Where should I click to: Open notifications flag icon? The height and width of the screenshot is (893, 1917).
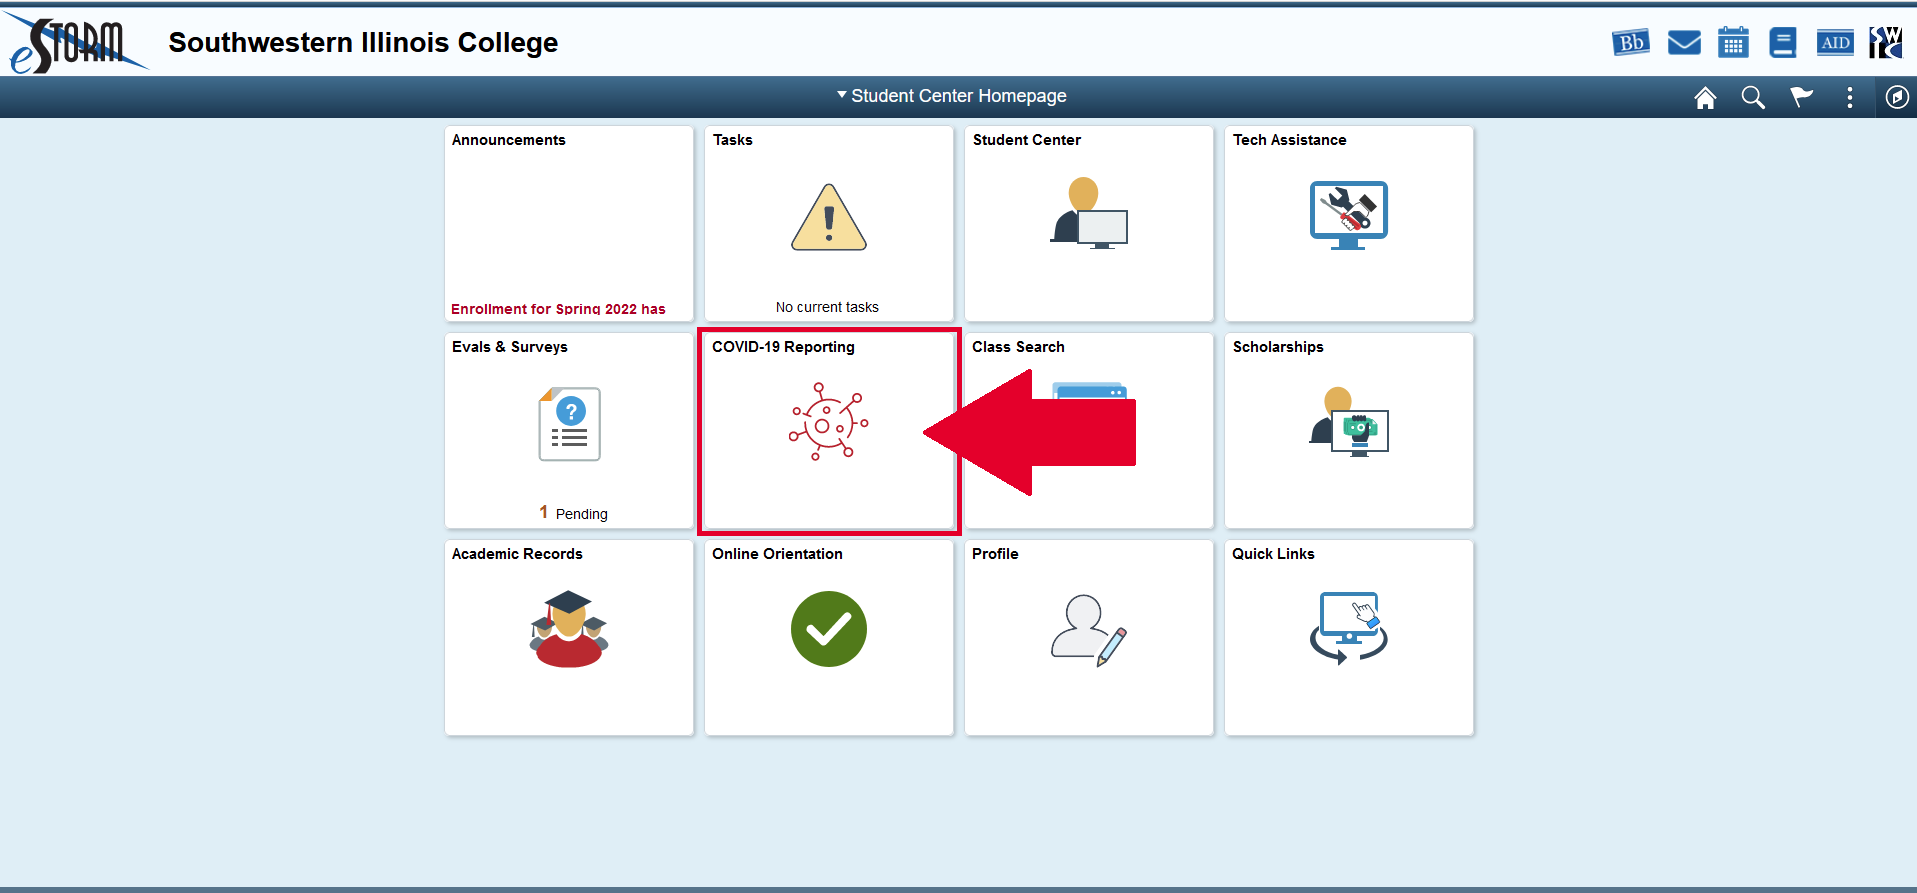1801,97
